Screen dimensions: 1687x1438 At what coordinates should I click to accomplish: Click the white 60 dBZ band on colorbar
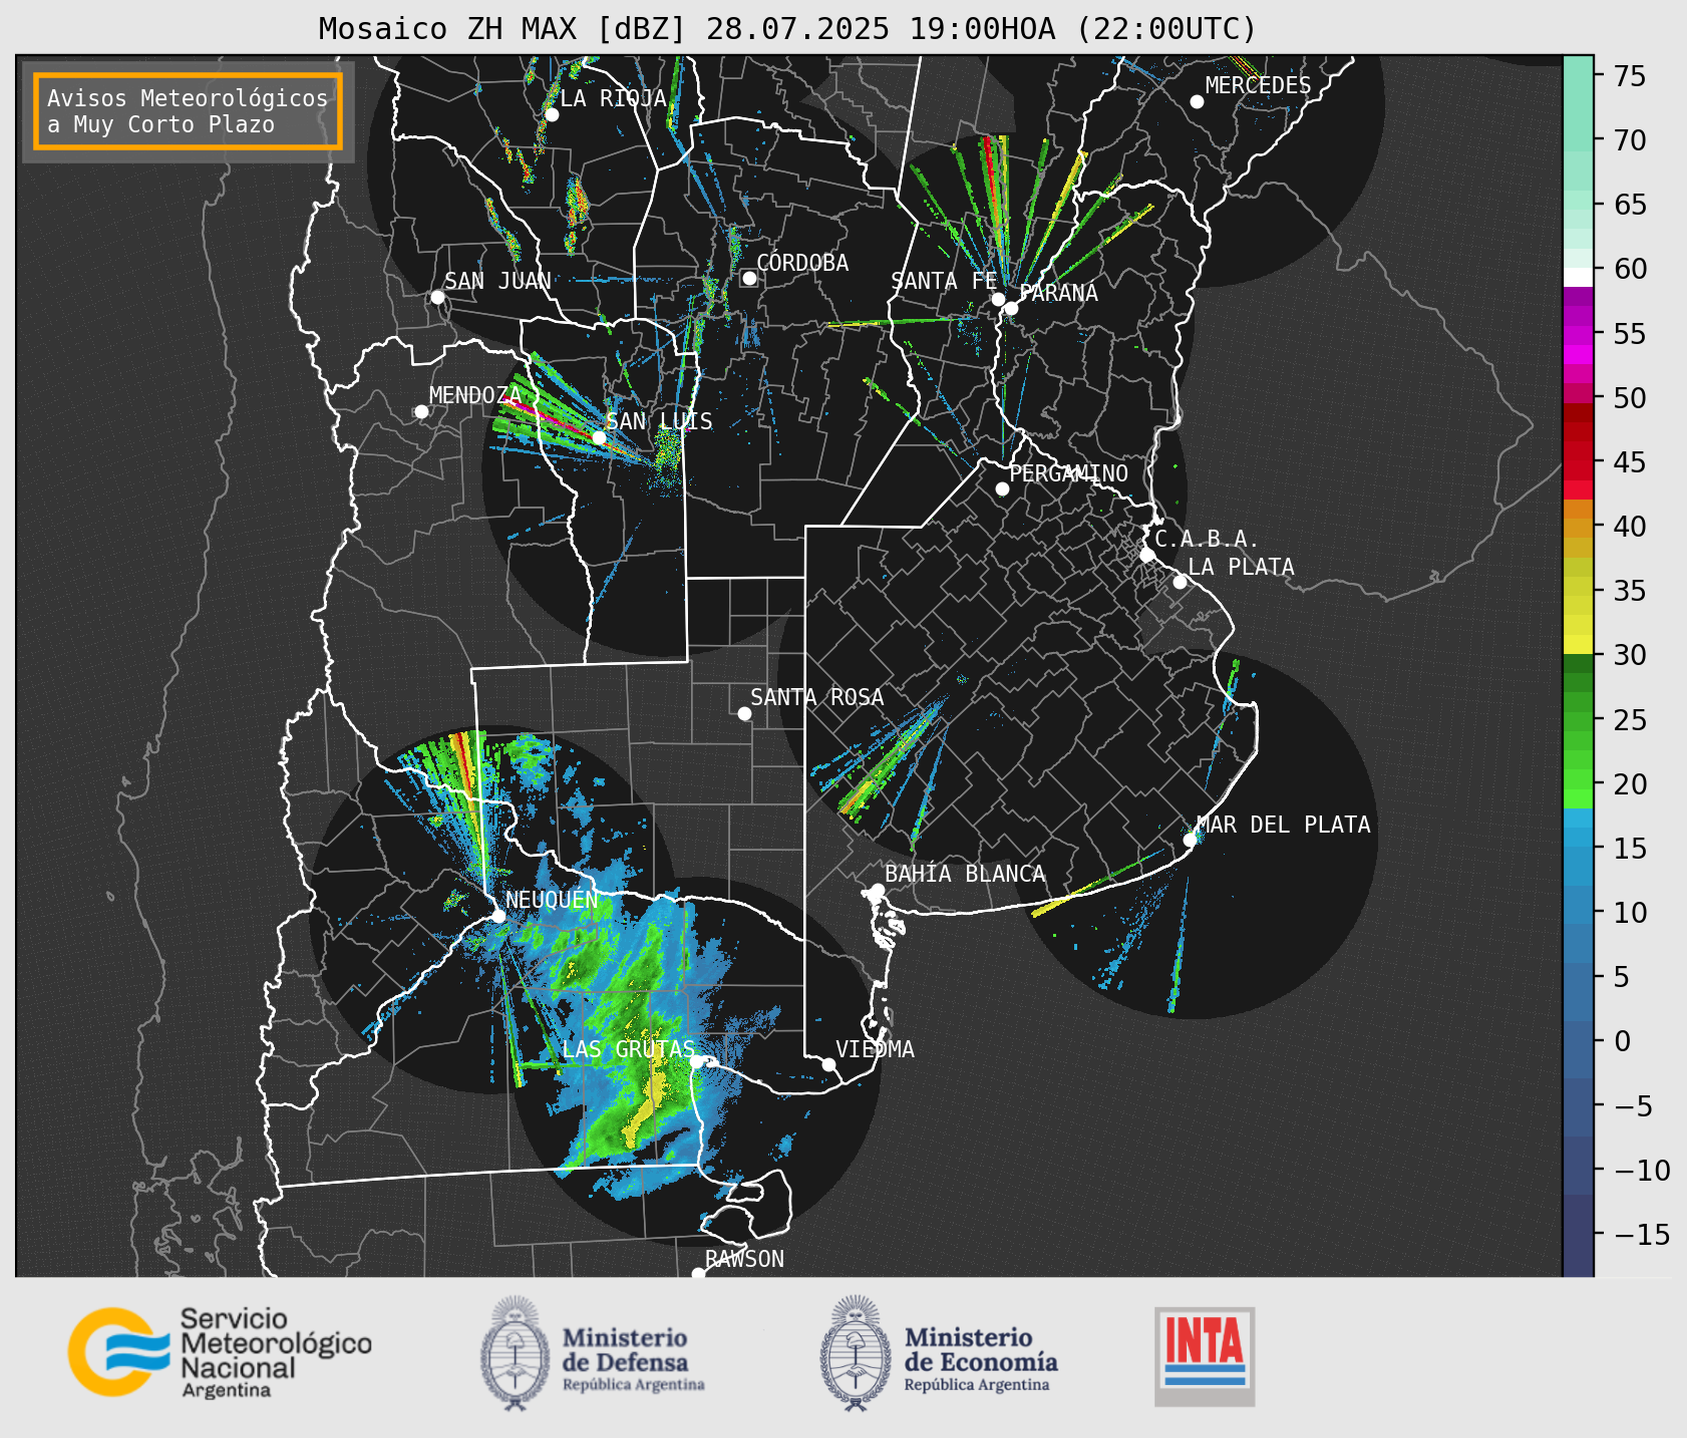[1578, 276]
